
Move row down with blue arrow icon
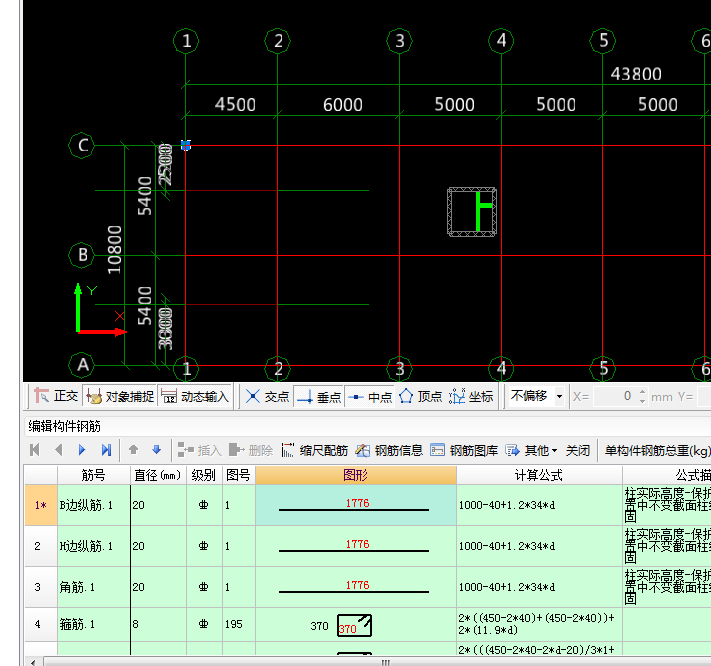point(156,450)
